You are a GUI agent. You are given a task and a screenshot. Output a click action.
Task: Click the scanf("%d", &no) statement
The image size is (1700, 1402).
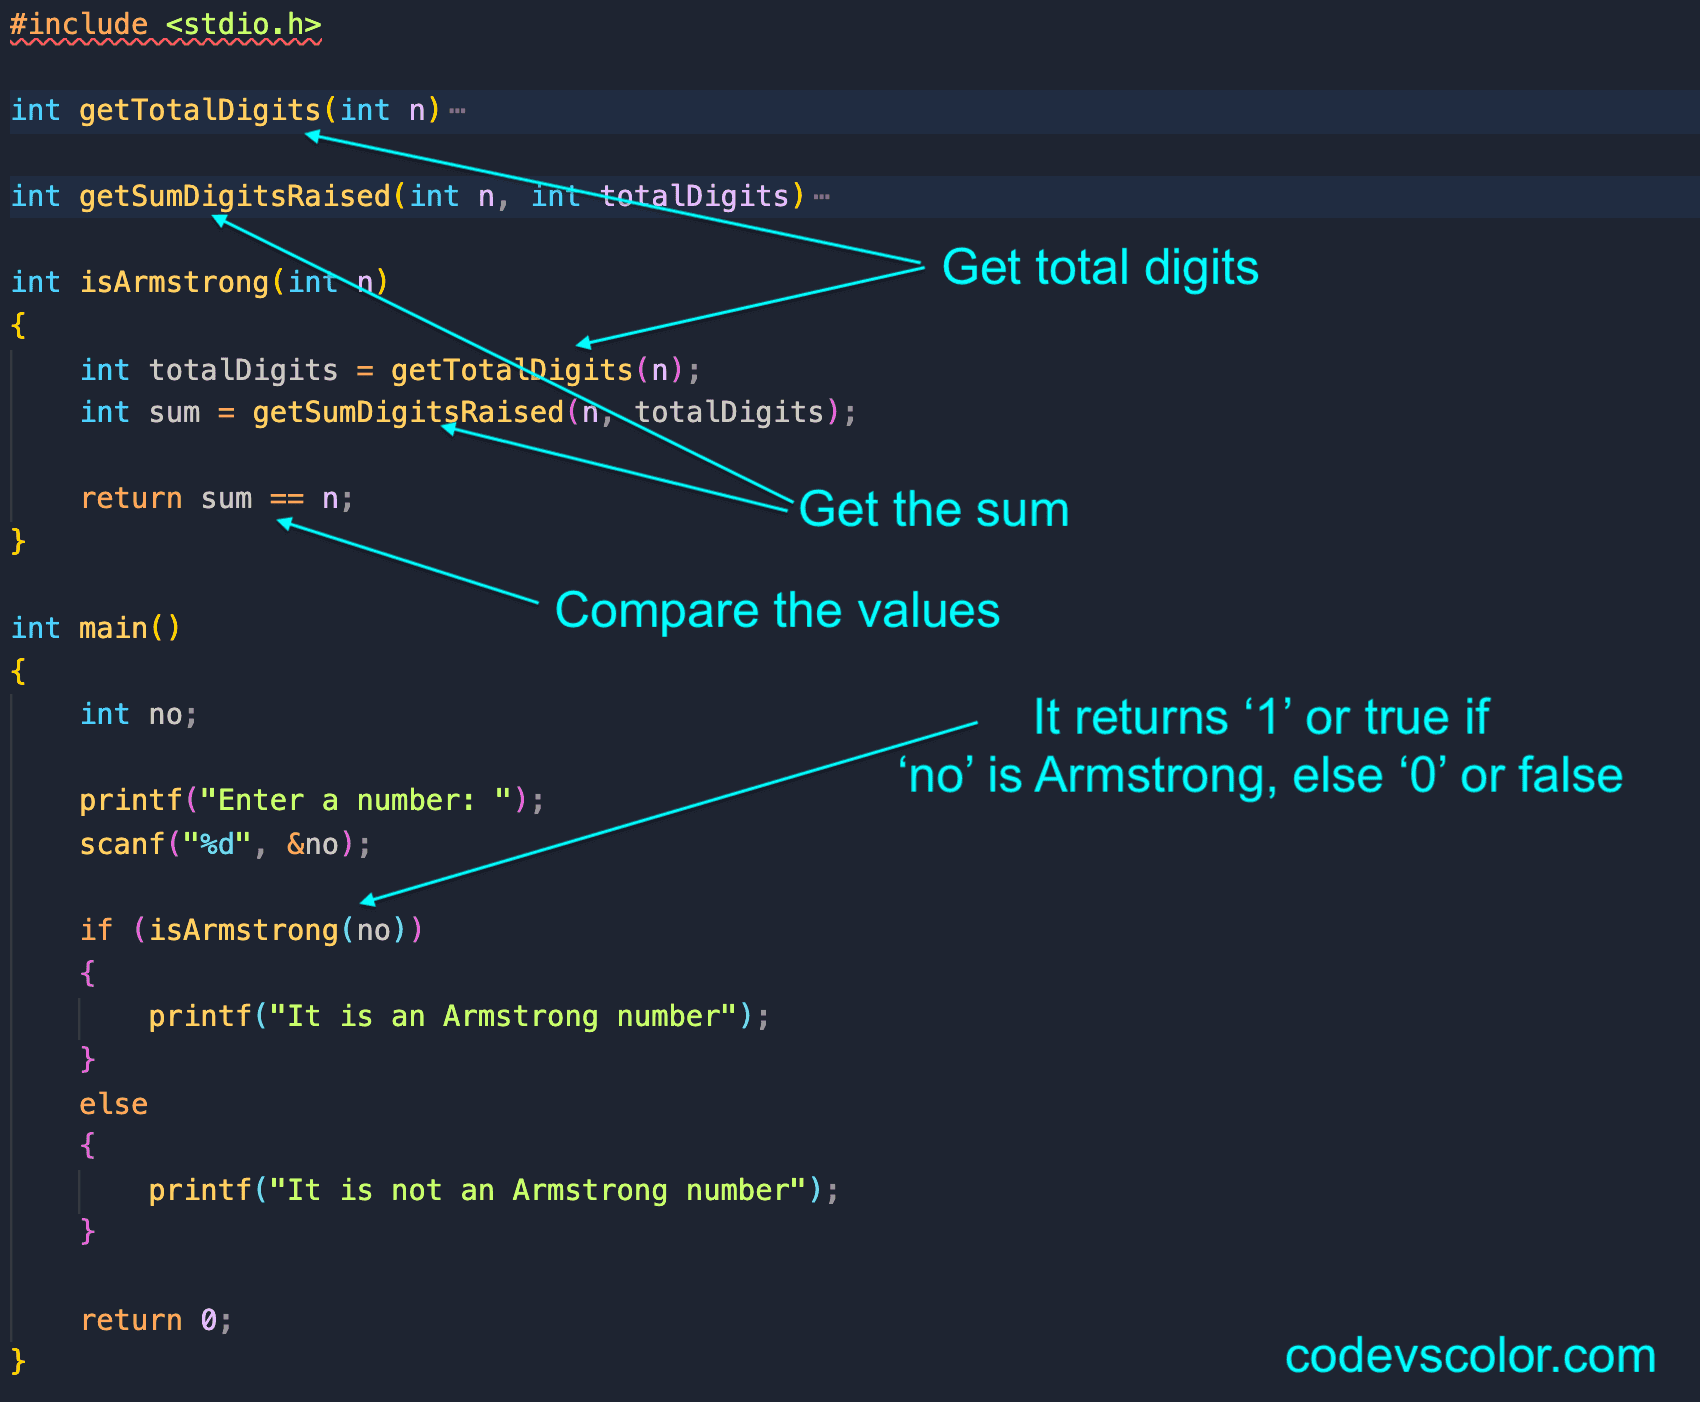pos(225,844)
